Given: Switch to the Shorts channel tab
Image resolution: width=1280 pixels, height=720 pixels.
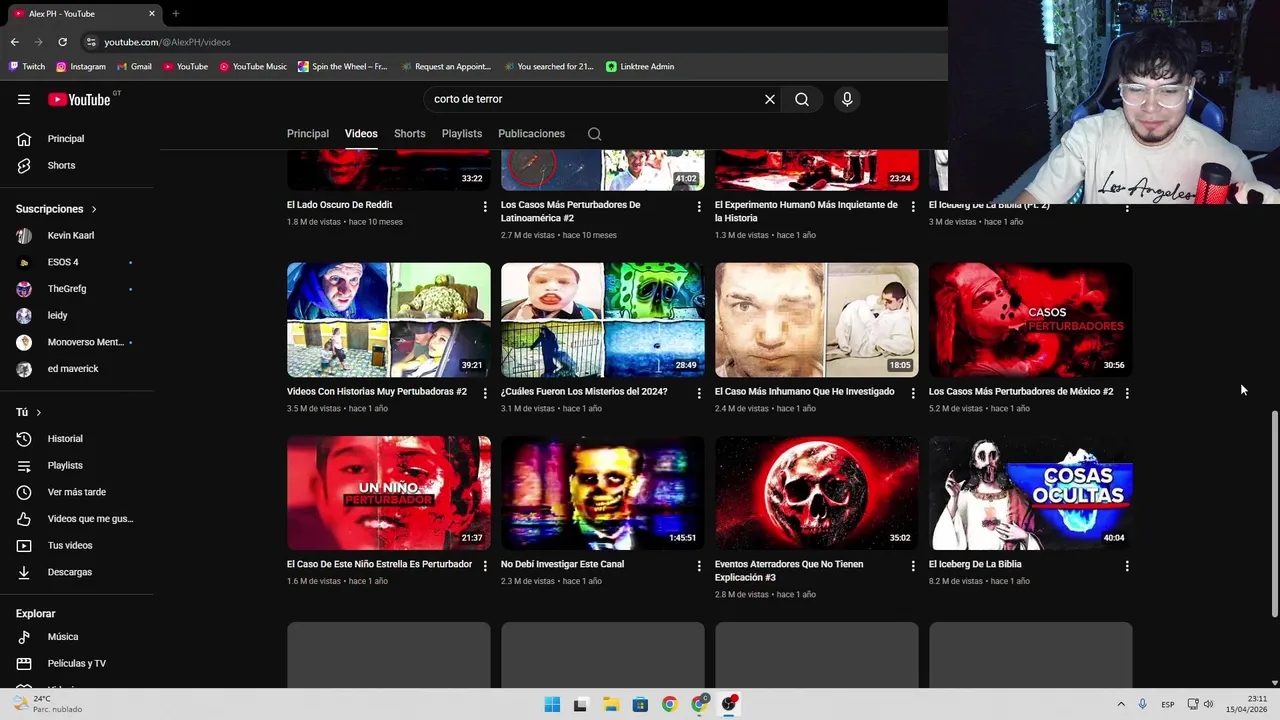Looking at the screenshot, I should (x=410, y=134).
